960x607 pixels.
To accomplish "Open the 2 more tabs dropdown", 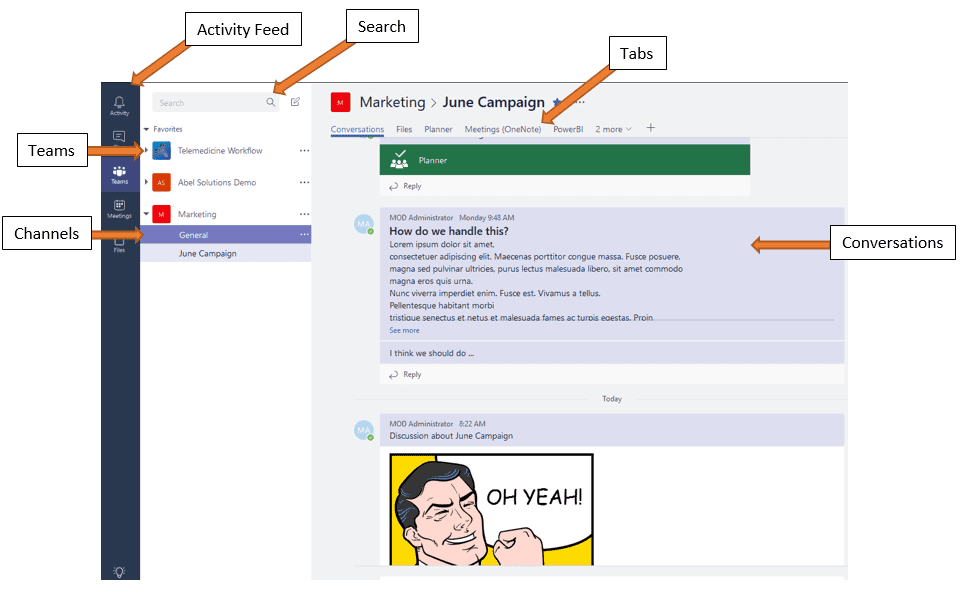I will pyautogui.click(x=613, y=129).
